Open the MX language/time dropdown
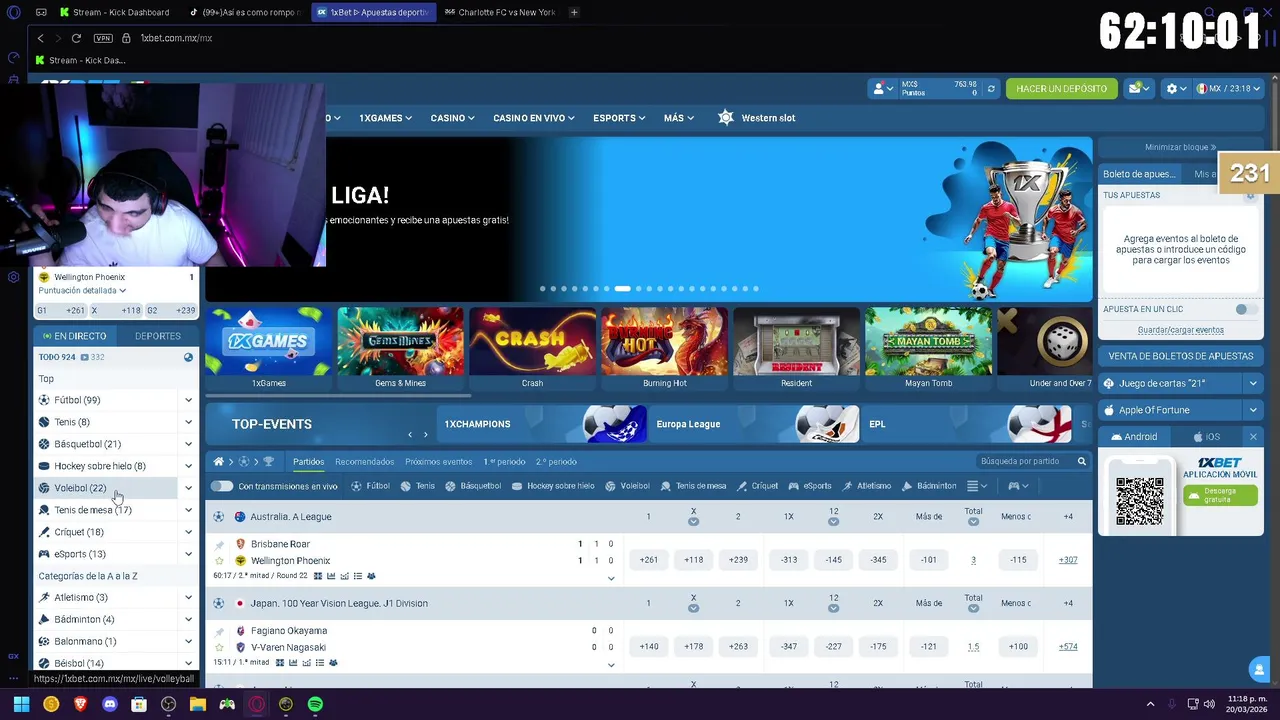This screenshot has height=720, width=1280. tap(1226, 89)
